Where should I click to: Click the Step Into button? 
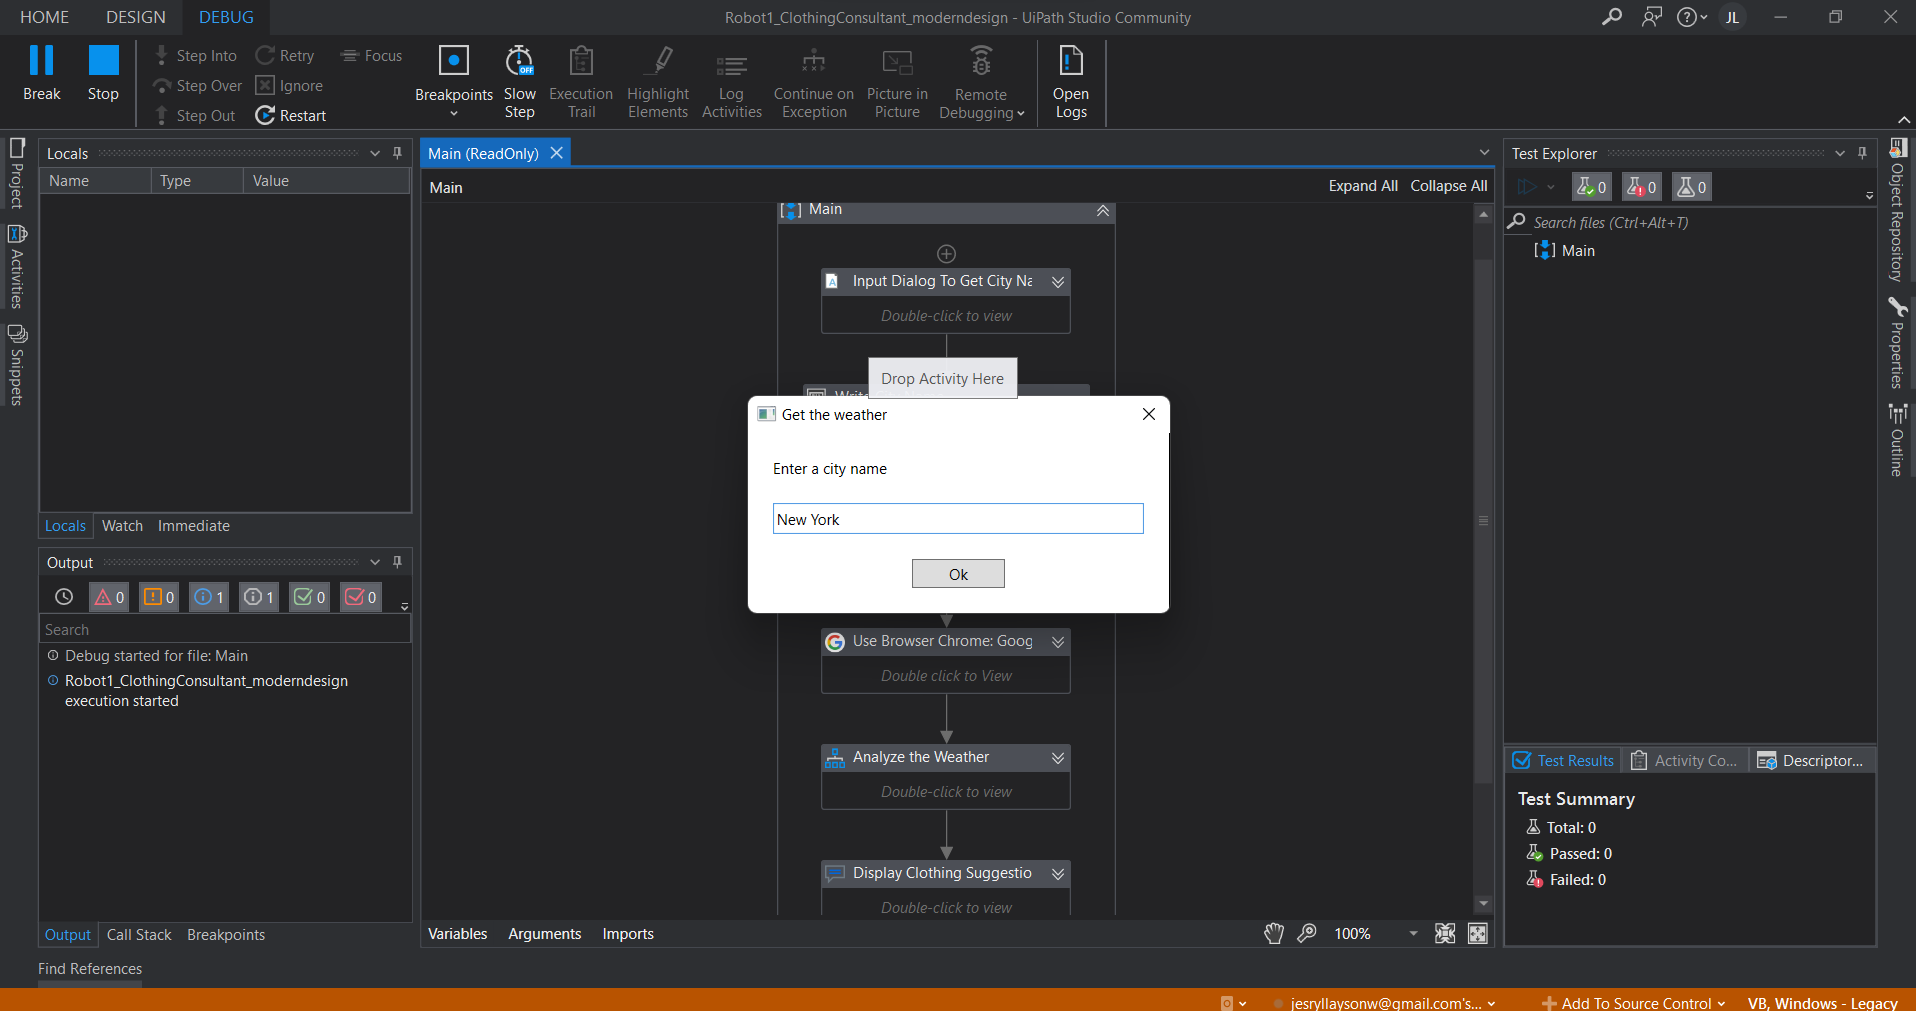coord(196,56)
